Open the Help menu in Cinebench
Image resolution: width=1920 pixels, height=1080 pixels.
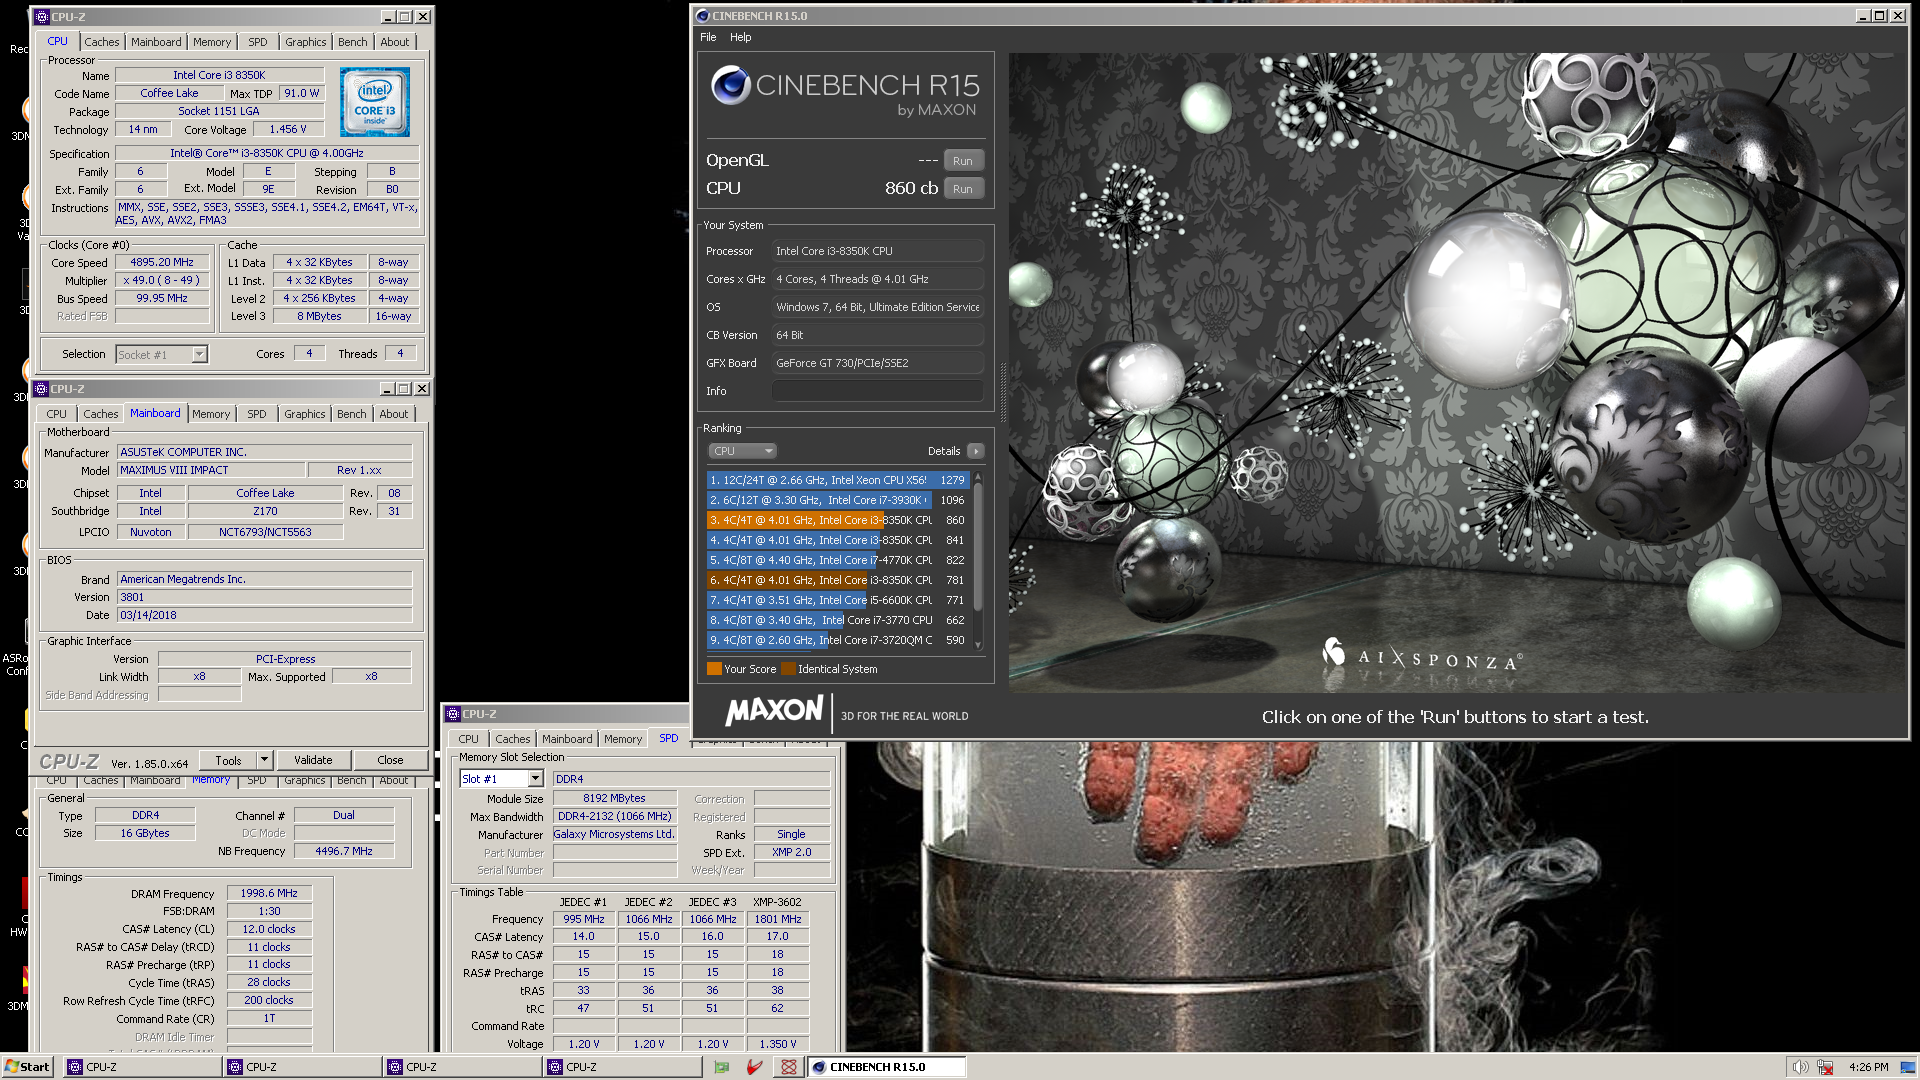tap(740, 37)
